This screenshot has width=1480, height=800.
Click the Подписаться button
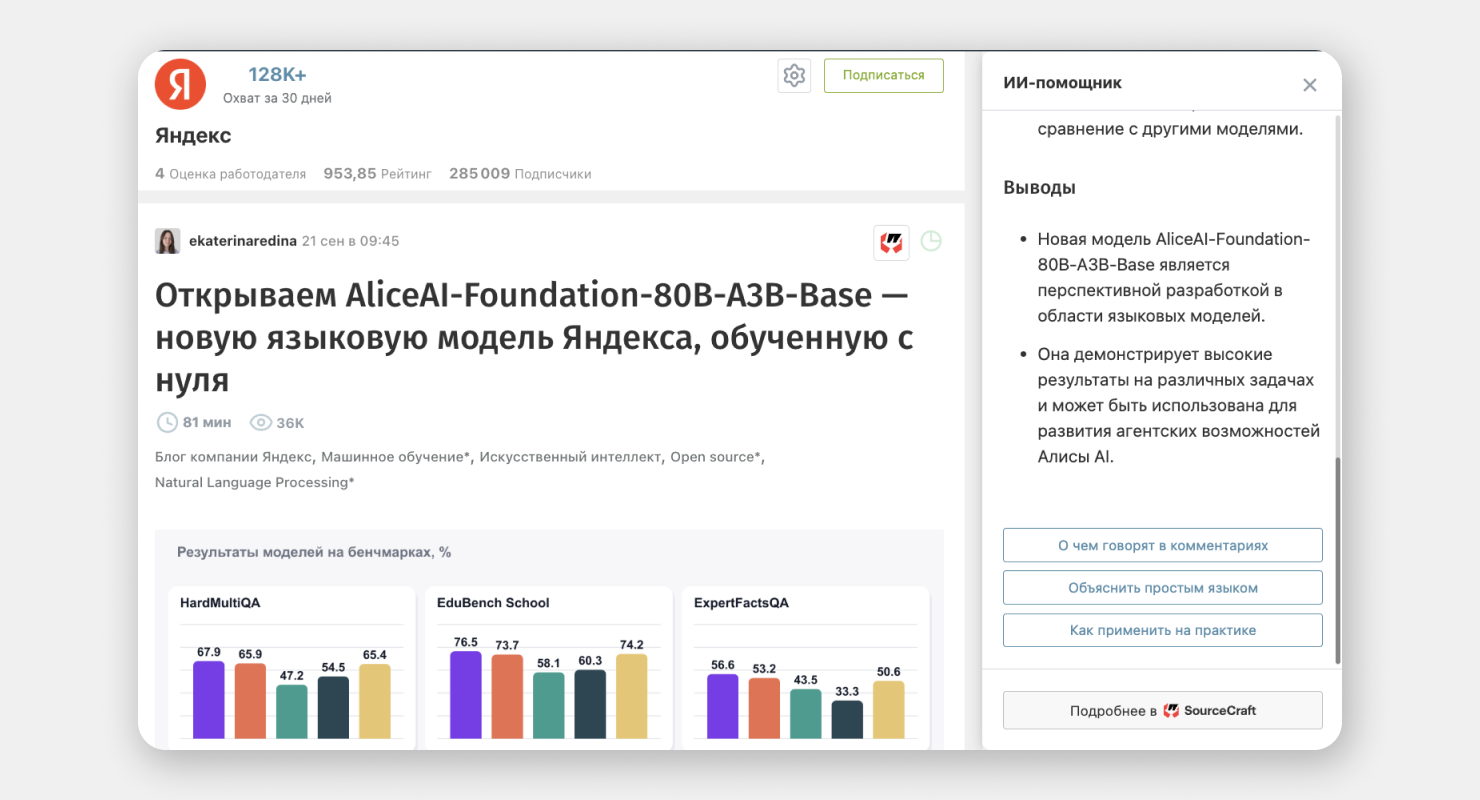coord(883,75)
